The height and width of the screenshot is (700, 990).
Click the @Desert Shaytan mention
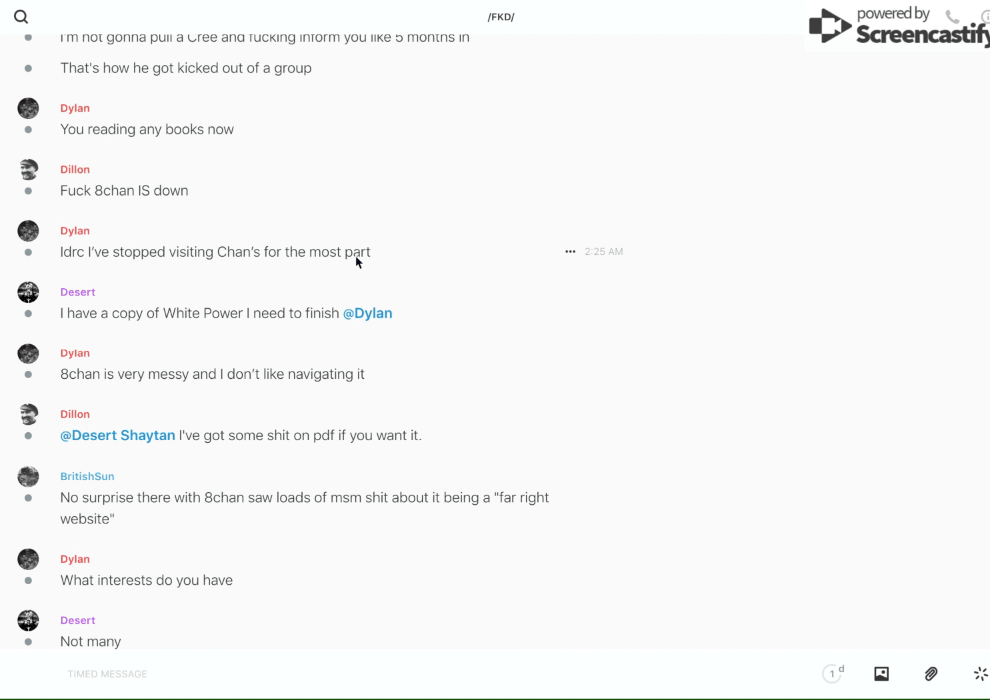[118, 435]
